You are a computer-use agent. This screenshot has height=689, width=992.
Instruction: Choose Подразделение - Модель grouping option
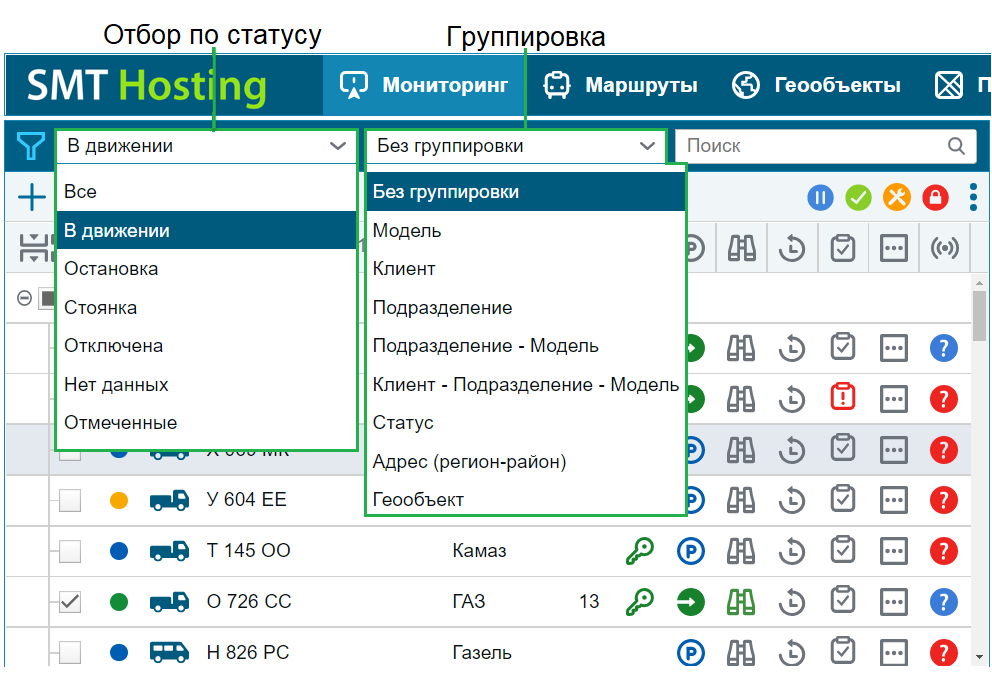pyautogui.click(x=485, y=346)
